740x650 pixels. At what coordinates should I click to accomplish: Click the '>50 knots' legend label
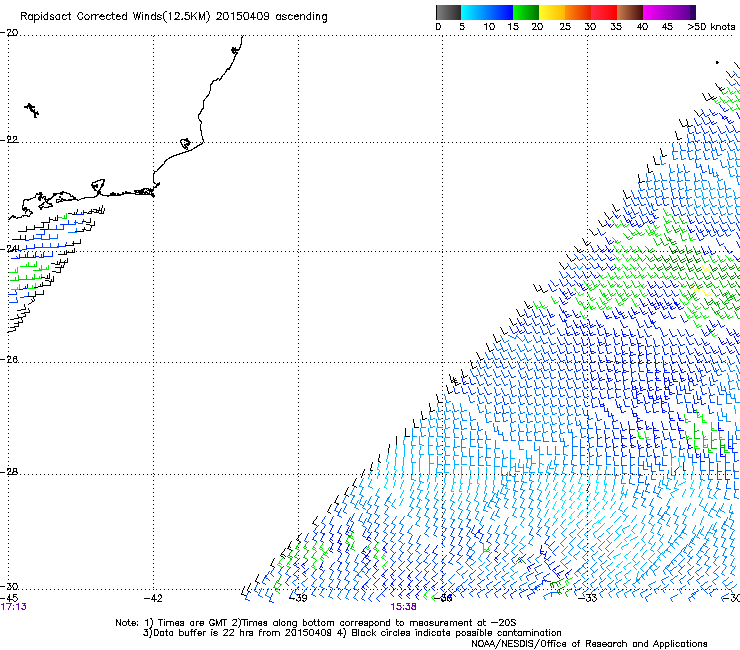coord(711,27)
